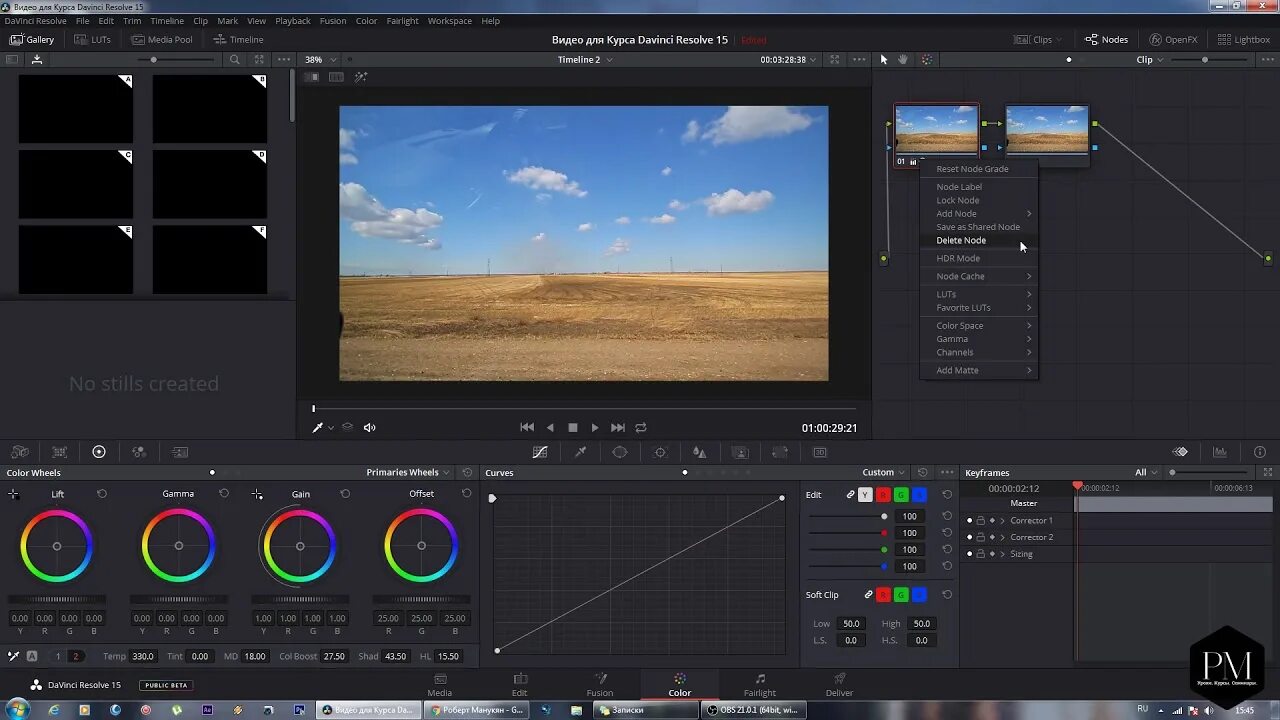This screenshot has height=720, width=1280.
Task: Open the Tracker palette icon
Action: 660,452
